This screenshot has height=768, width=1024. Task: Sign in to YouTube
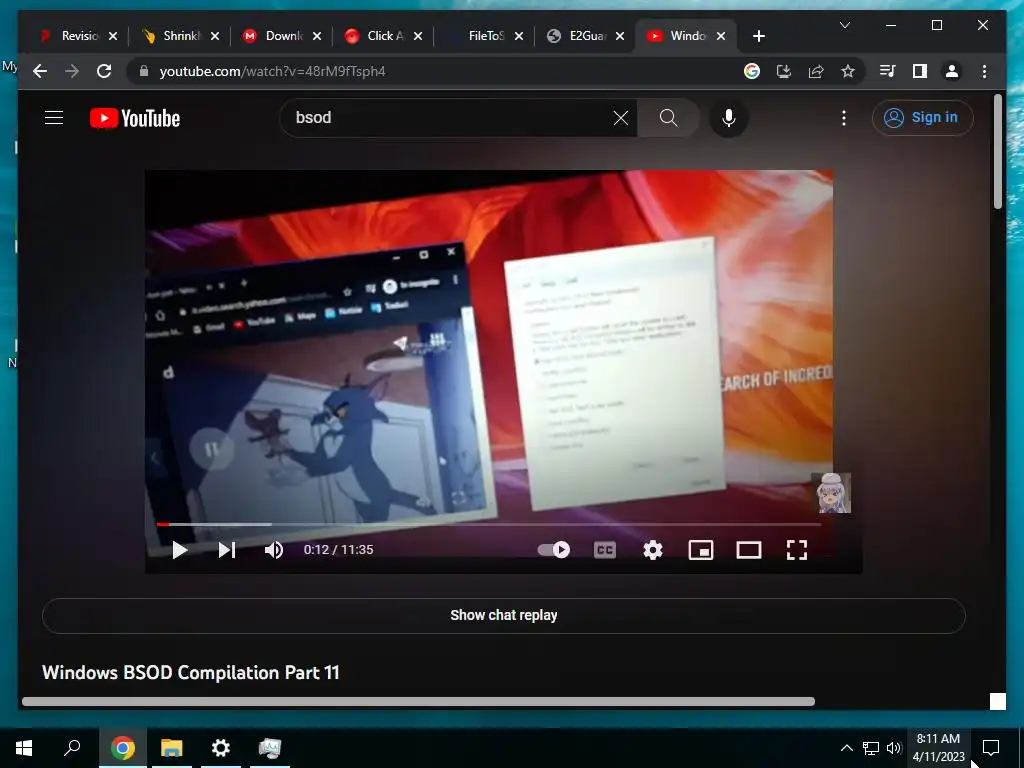[x=922, y=118]
